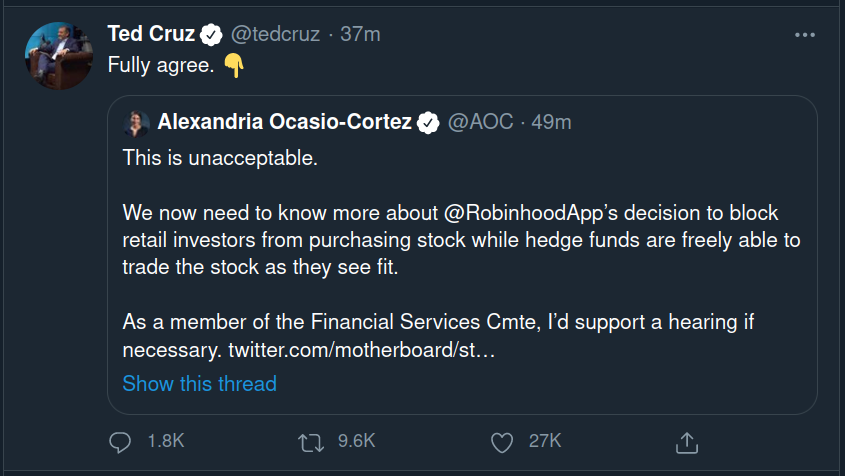This screenshot has height=476, width=845.
Task: Click the retweet arrows icon
Action: pos(311,441)
